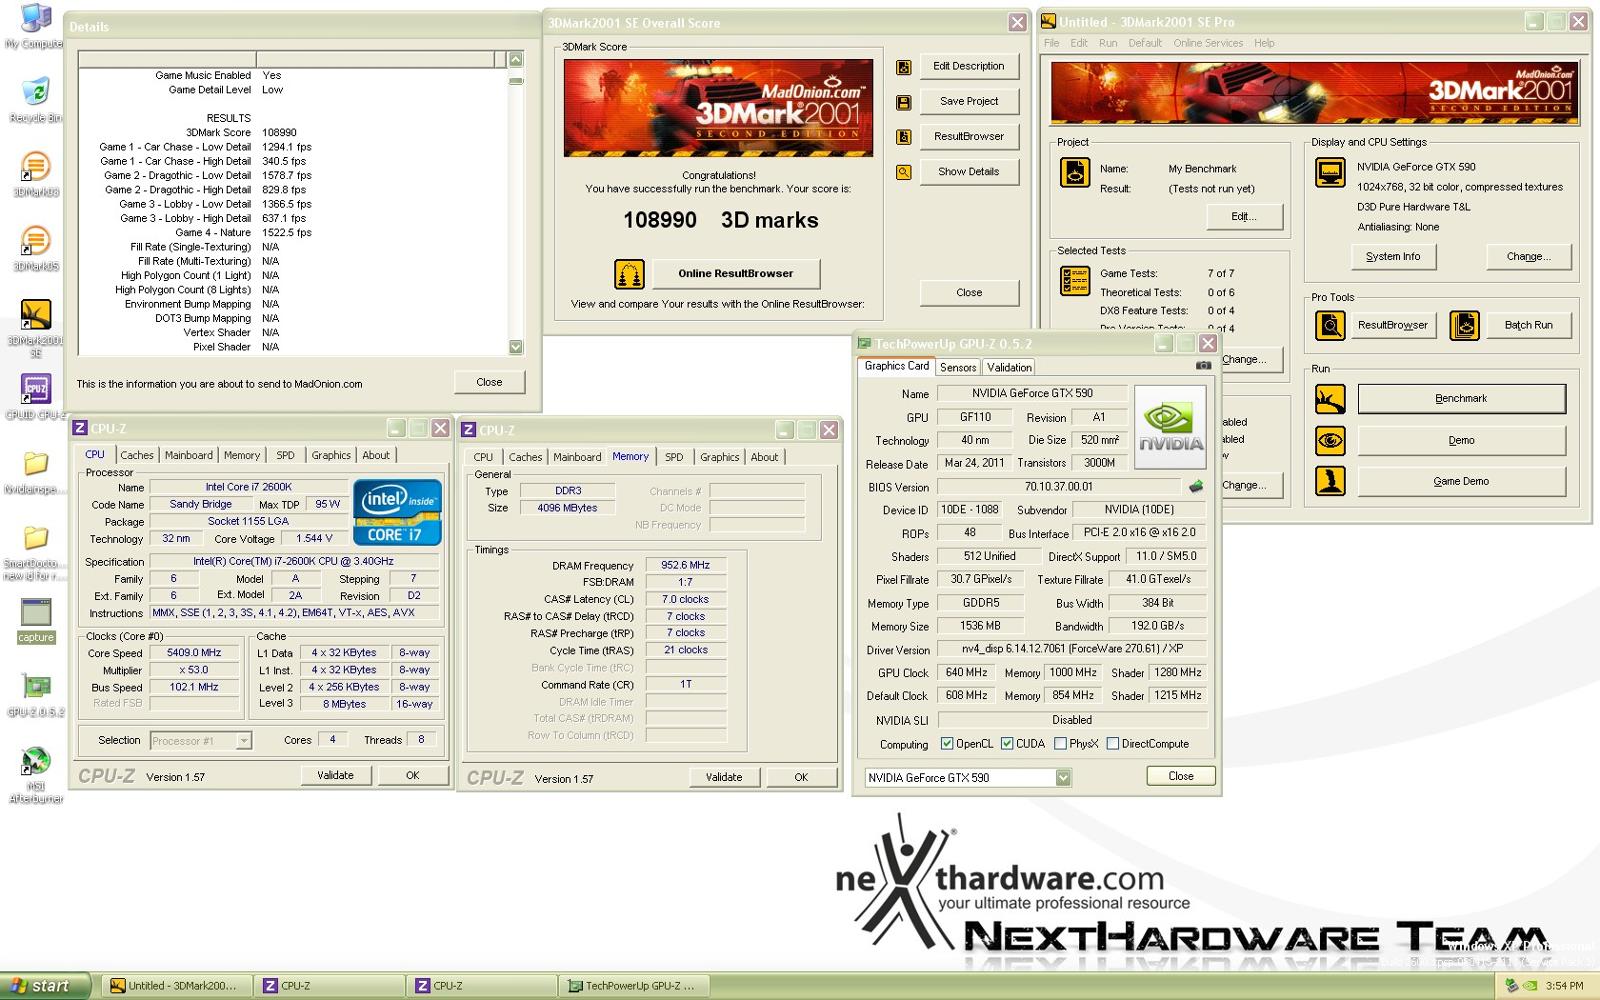The image size is (1600, 1000).
Task: Switch to SPD tab in Memory CPU-Z window
Action: click(674, 457)
